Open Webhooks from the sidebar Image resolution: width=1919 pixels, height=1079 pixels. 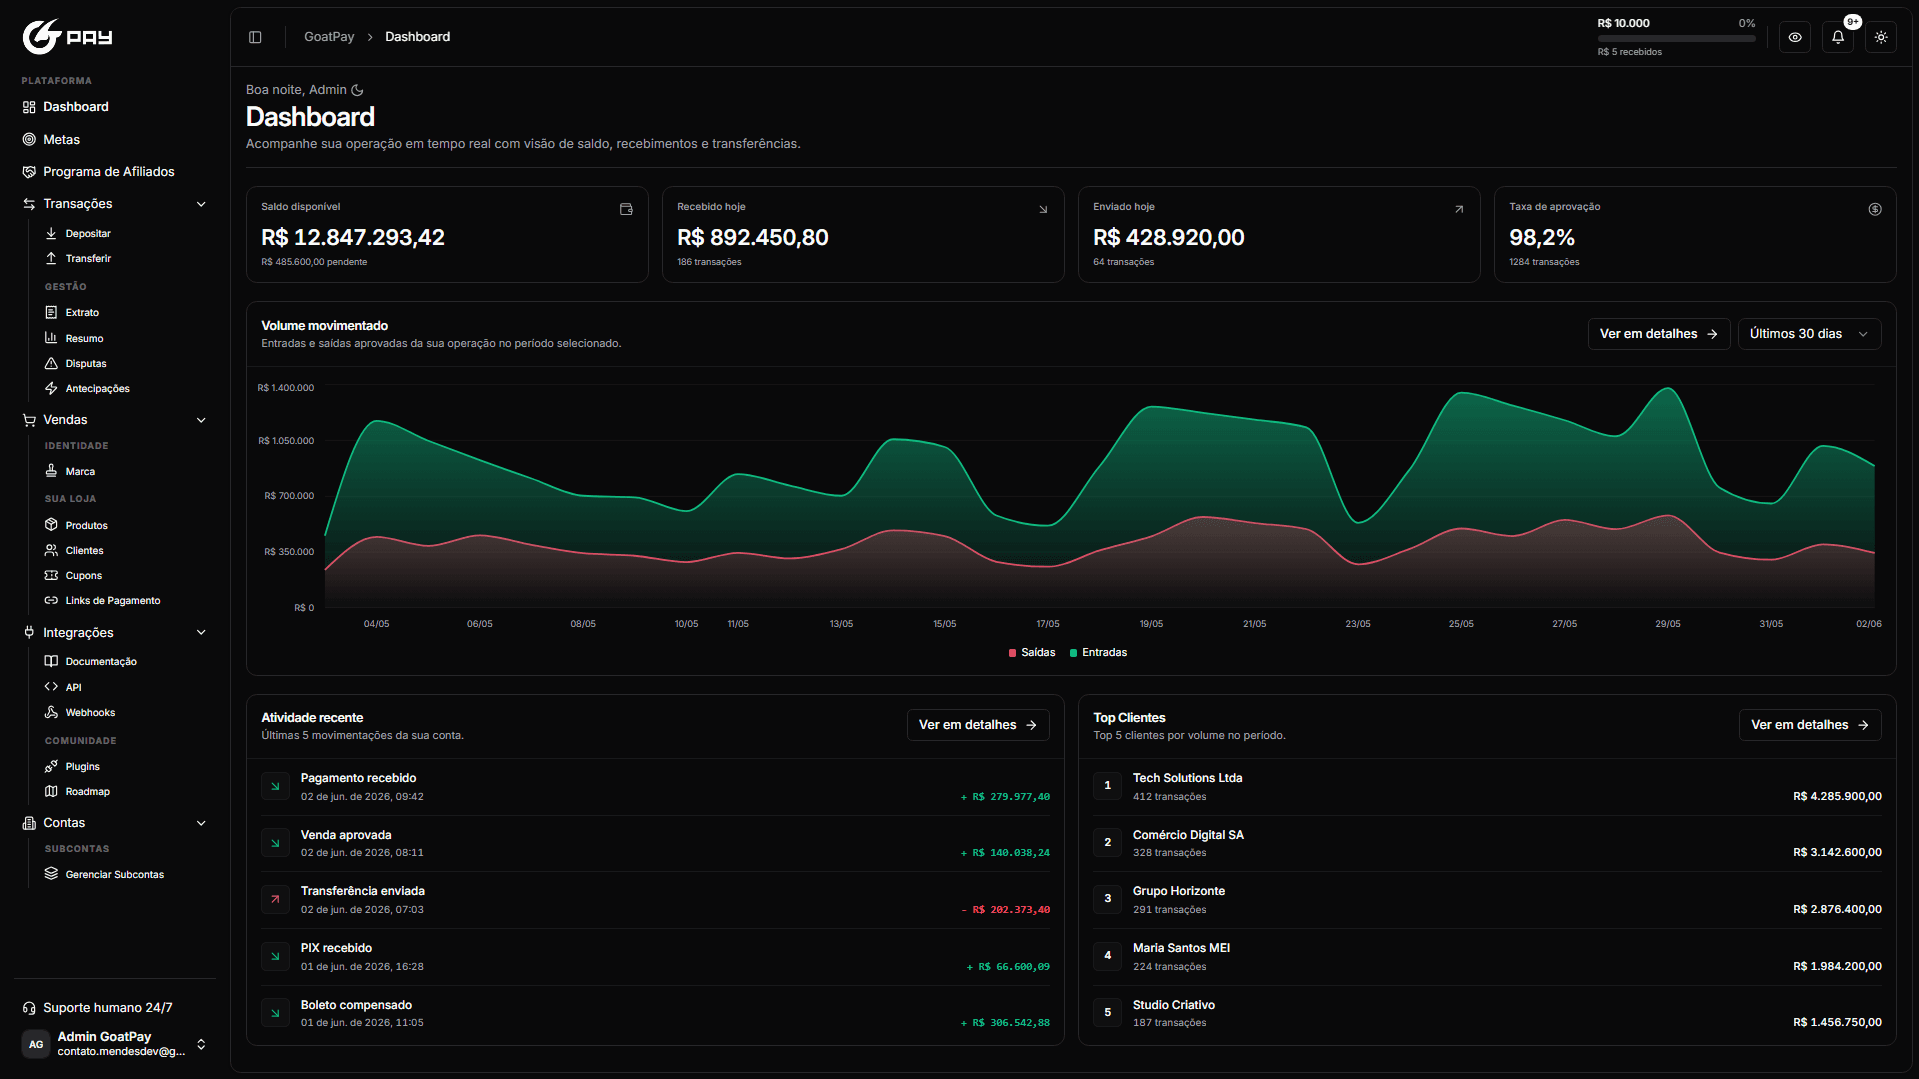pyautogui.click(x=90, y=713)
